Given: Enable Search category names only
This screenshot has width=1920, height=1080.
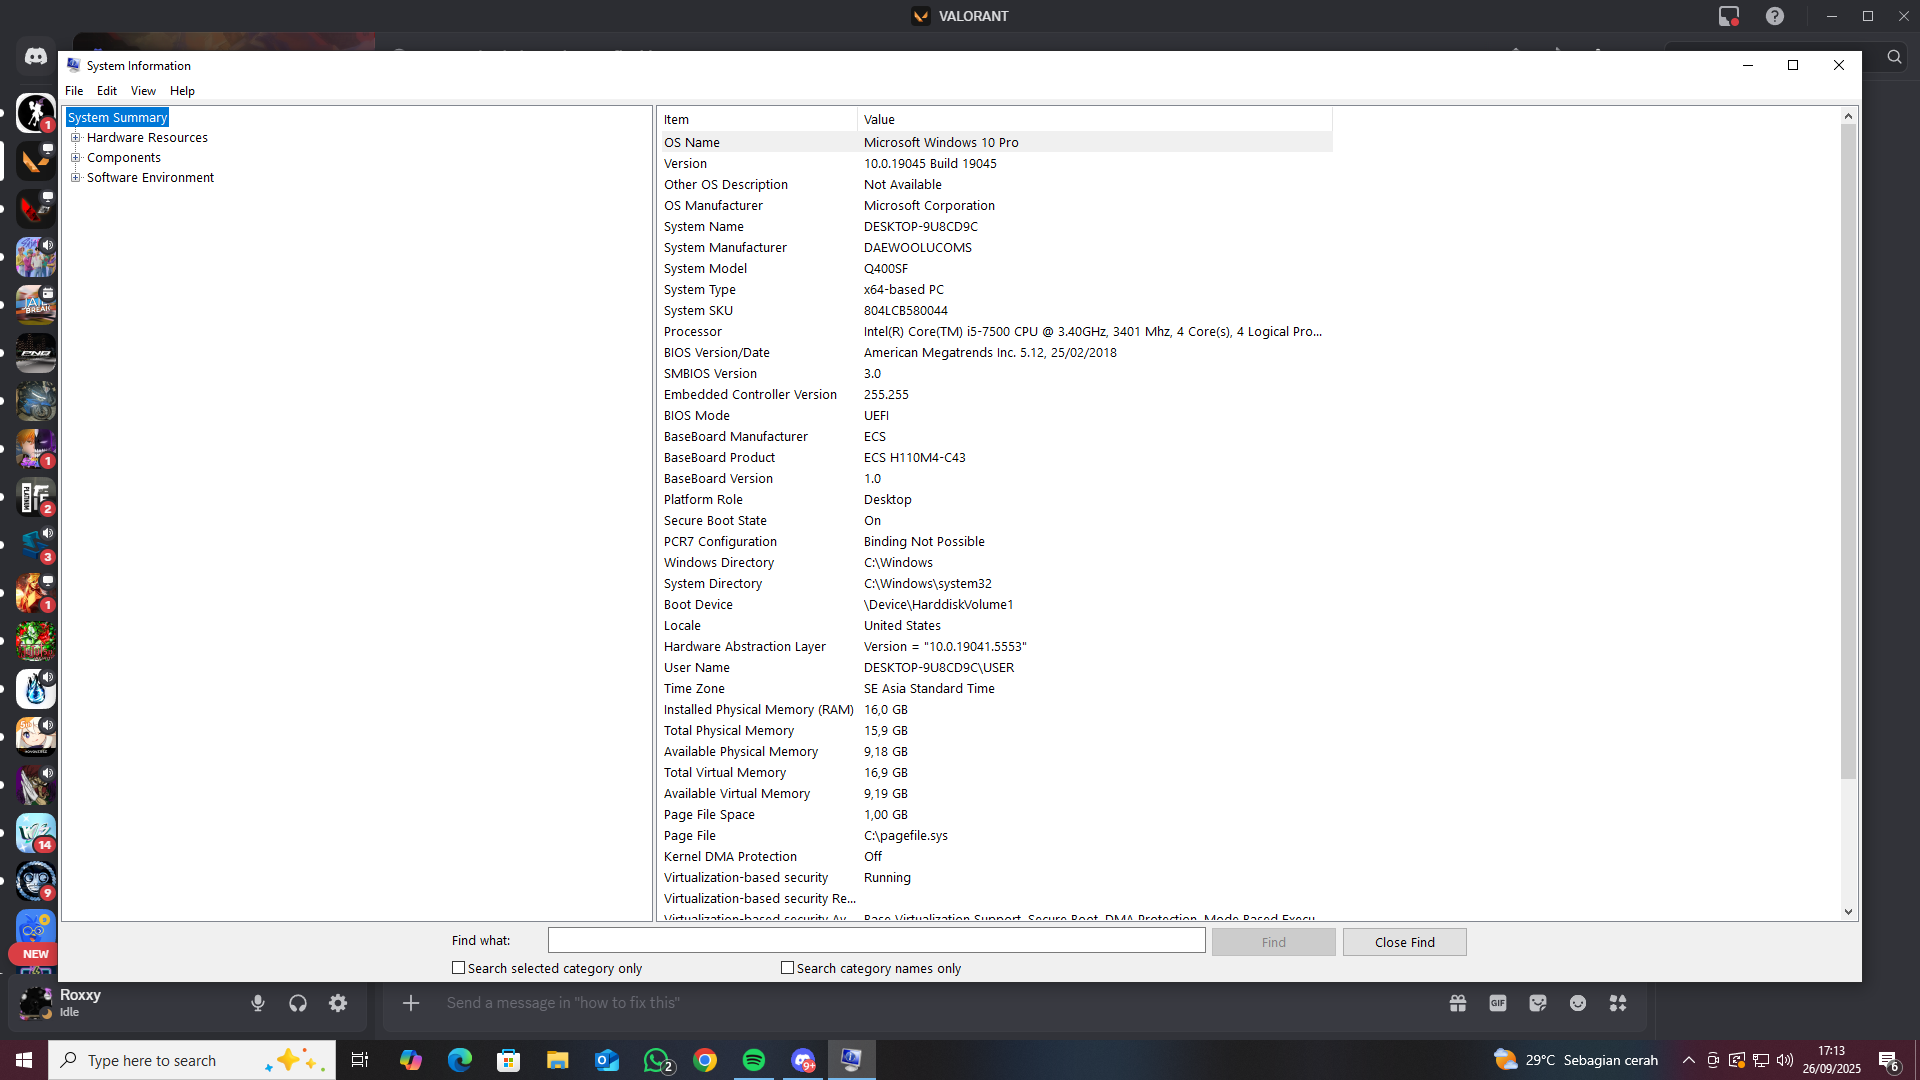Looking at the screenshot, I should [x=788, y=968].
